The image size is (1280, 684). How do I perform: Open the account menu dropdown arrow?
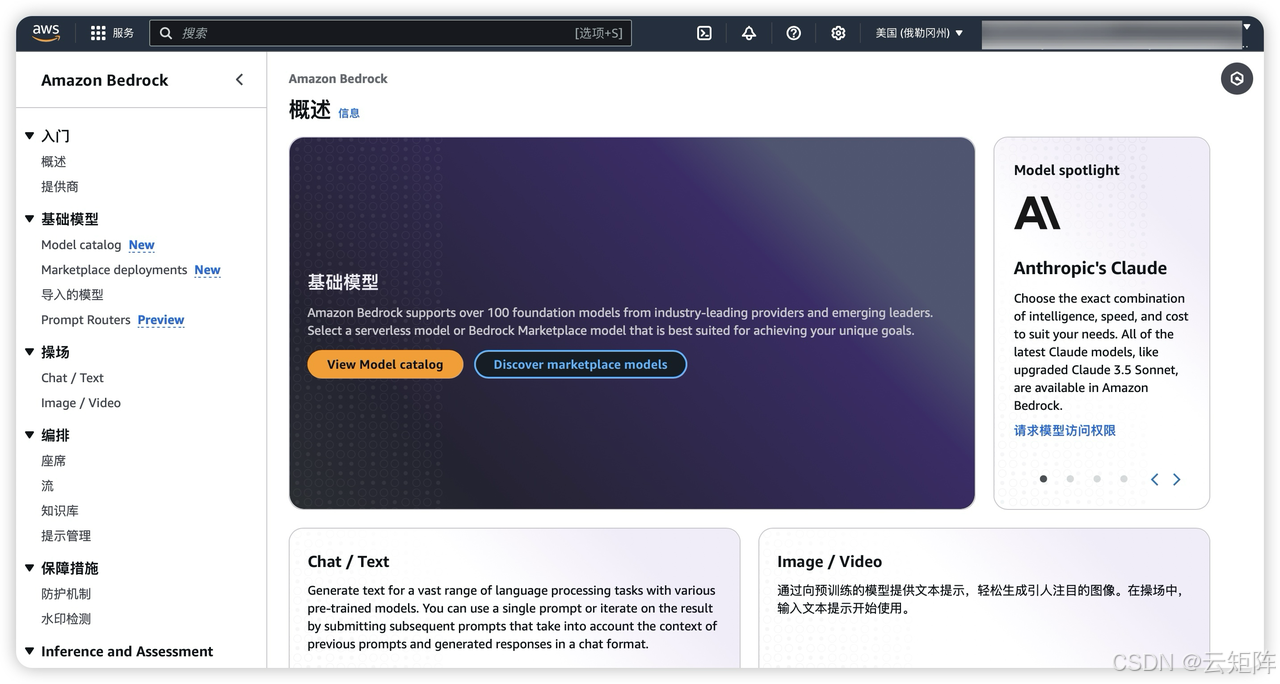click(x=1247, y=27)
